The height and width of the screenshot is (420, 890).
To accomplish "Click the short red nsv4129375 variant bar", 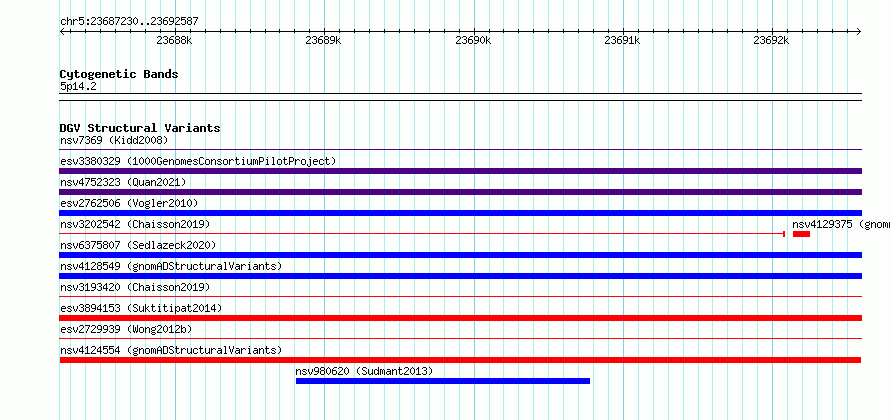I will click(x=801, y=234).
